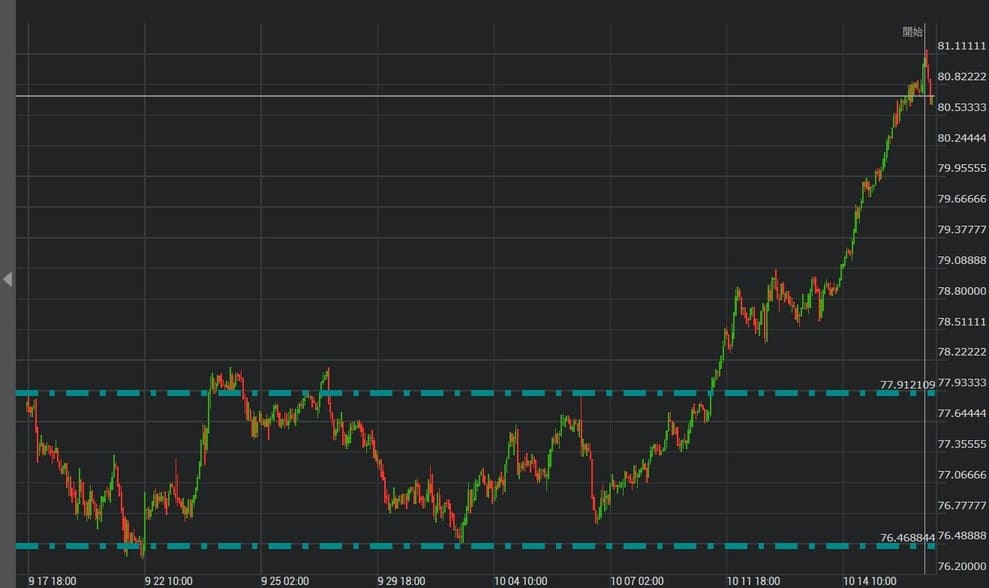Image resolution: width=989 pixels, height=588 pixels.
Task: Click price axis value 80.24444
Action: point(961,138)
